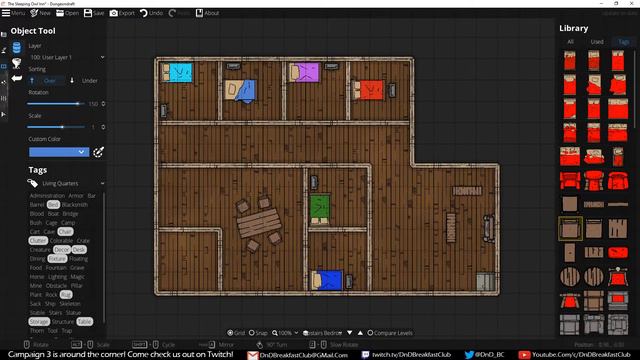
Task: Open the About dialog
Action: point(207,13)
